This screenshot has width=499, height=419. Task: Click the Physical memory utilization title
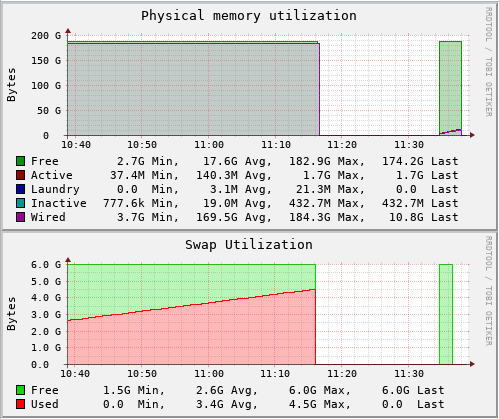[249, 16]
